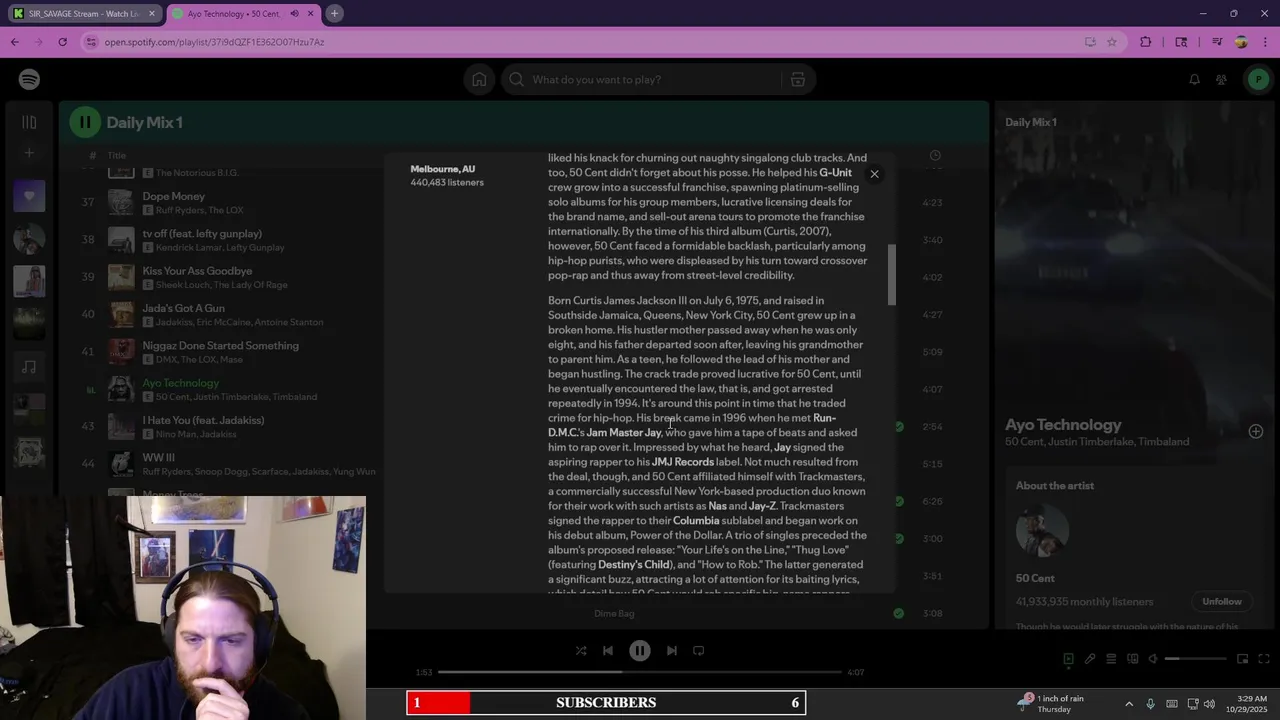Switch the player to full screen

[1264, 659]
